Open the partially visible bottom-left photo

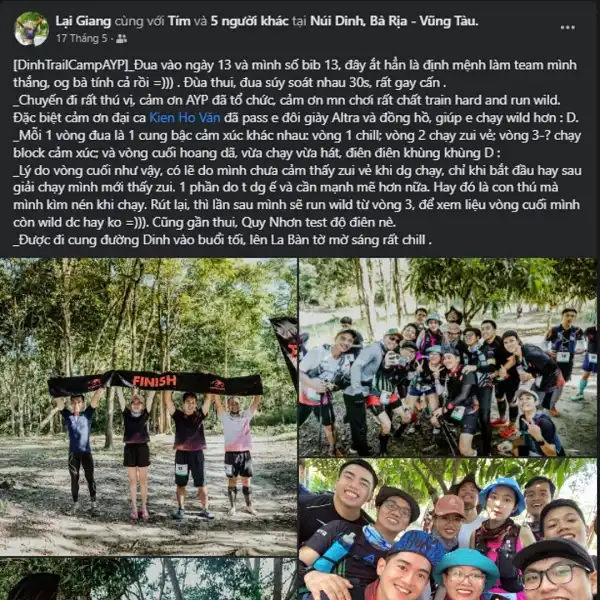(x=148, y=579)
